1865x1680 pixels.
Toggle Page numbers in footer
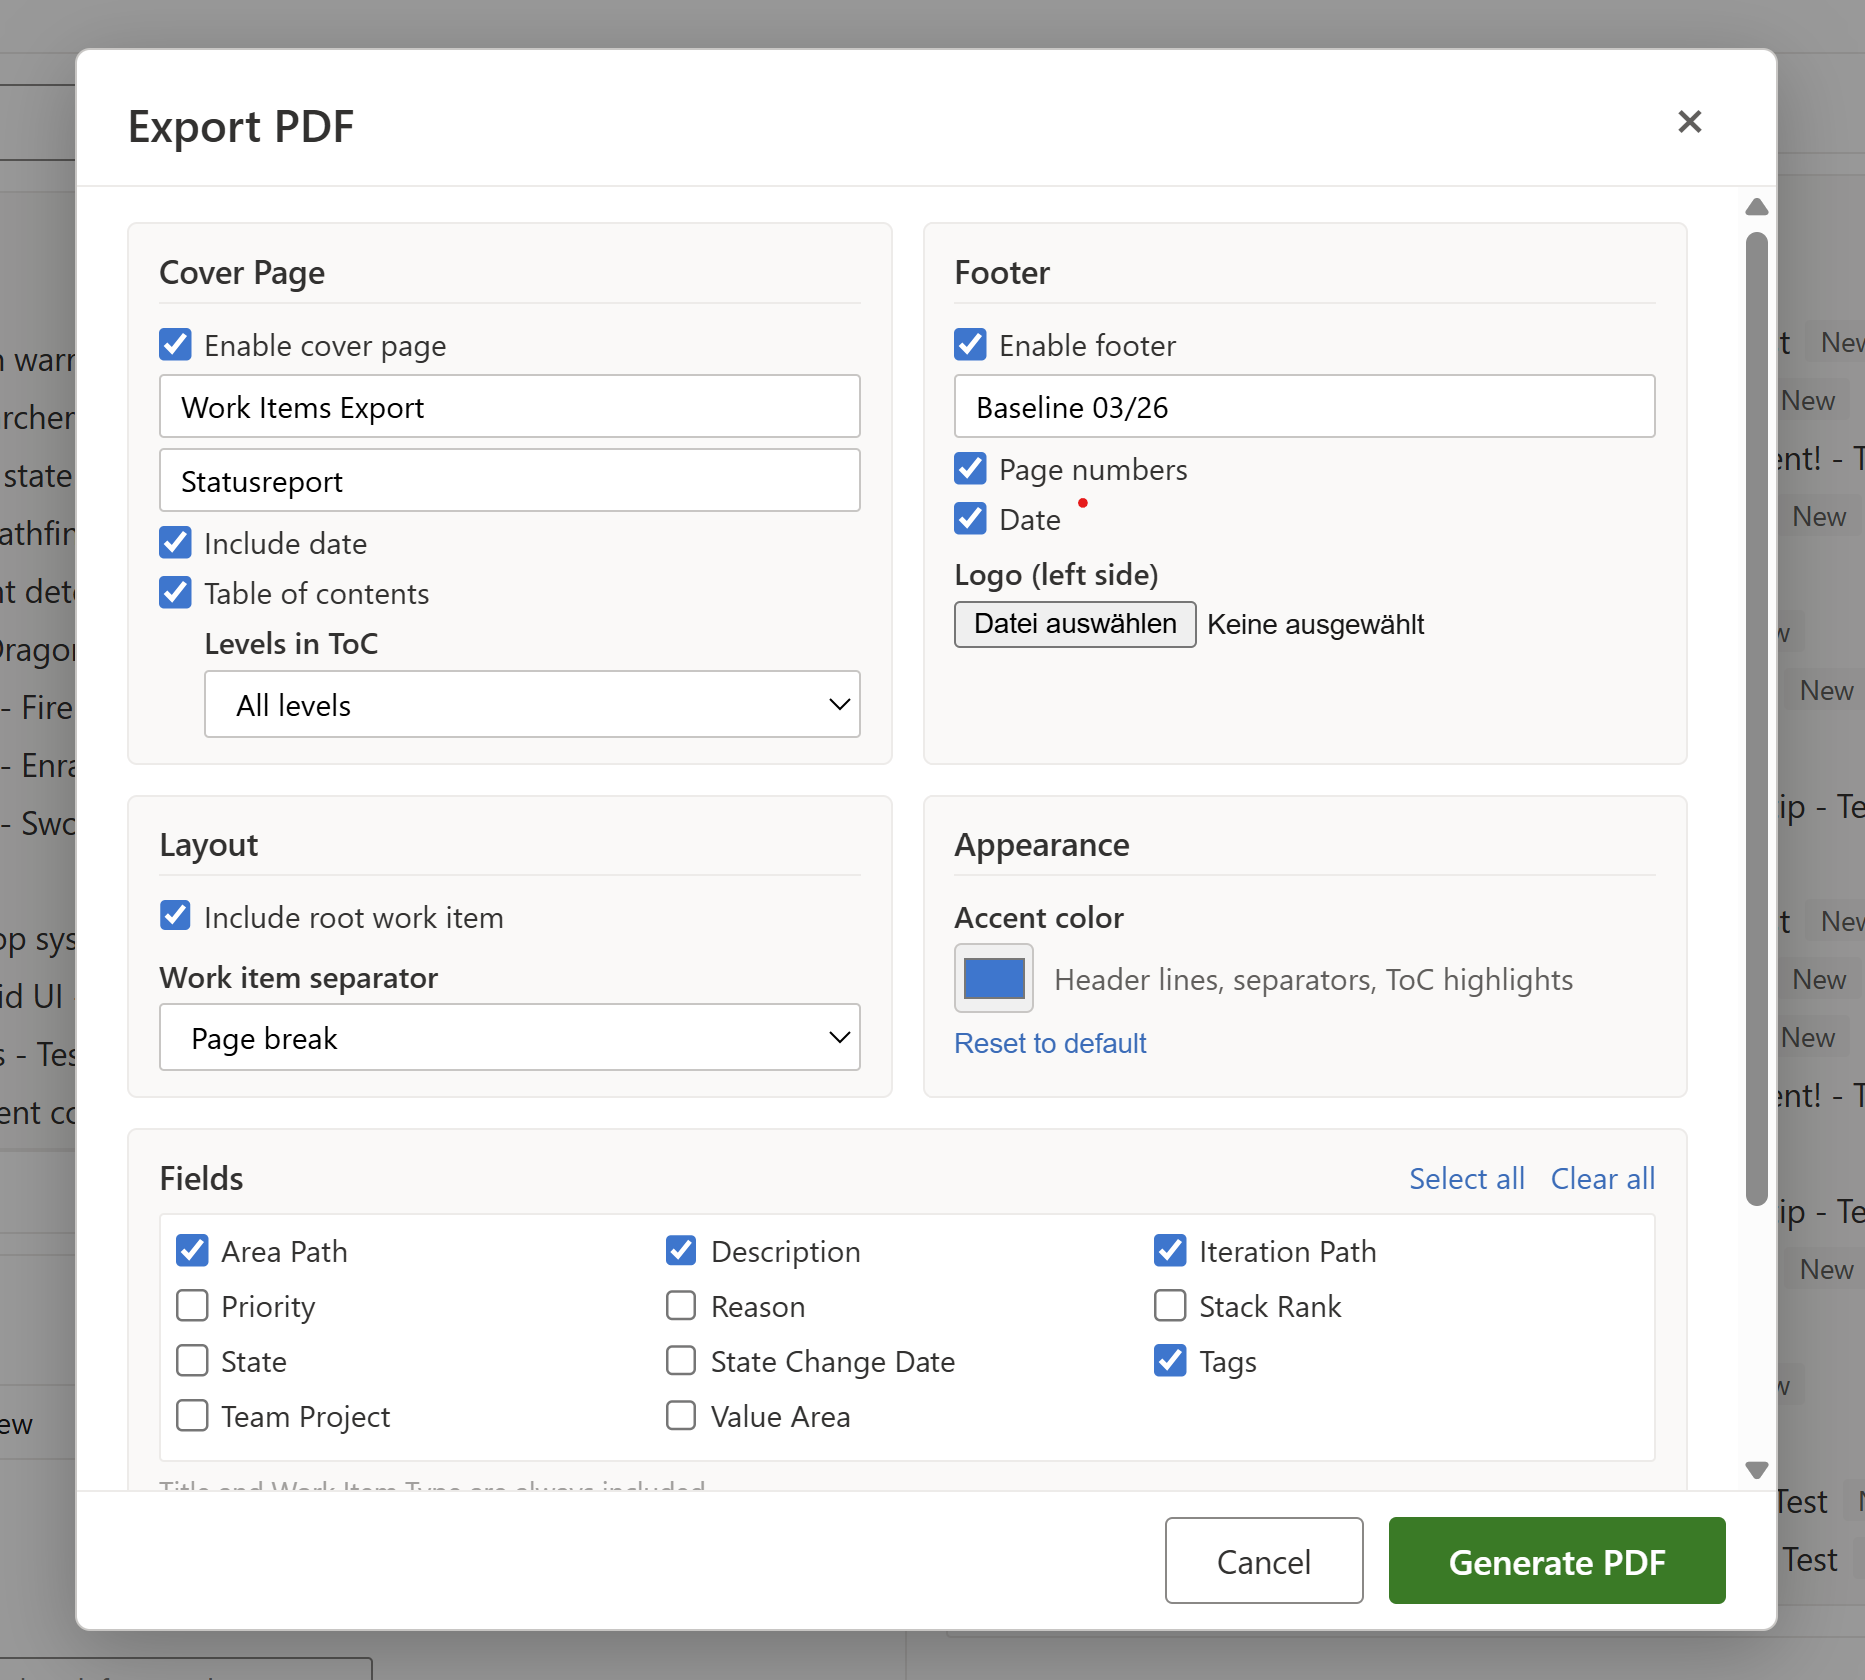[x=969, y=468]
